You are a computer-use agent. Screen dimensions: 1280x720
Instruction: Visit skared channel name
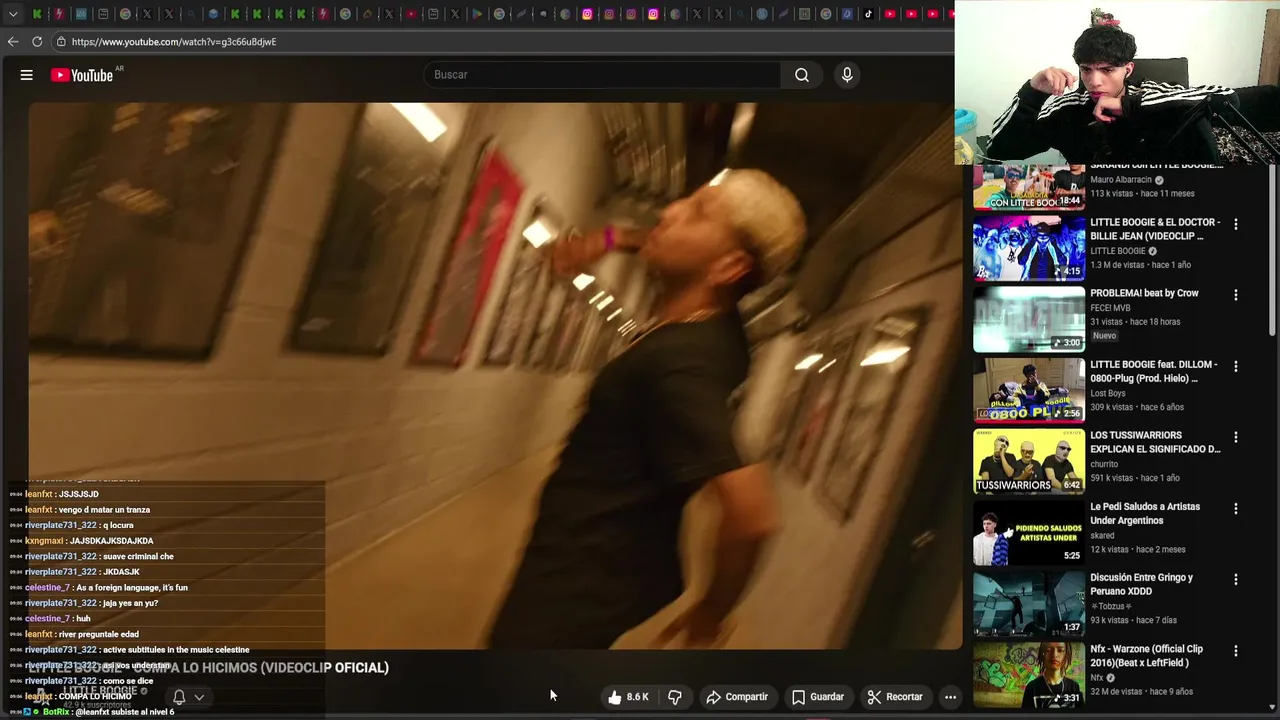point(1102,535)
